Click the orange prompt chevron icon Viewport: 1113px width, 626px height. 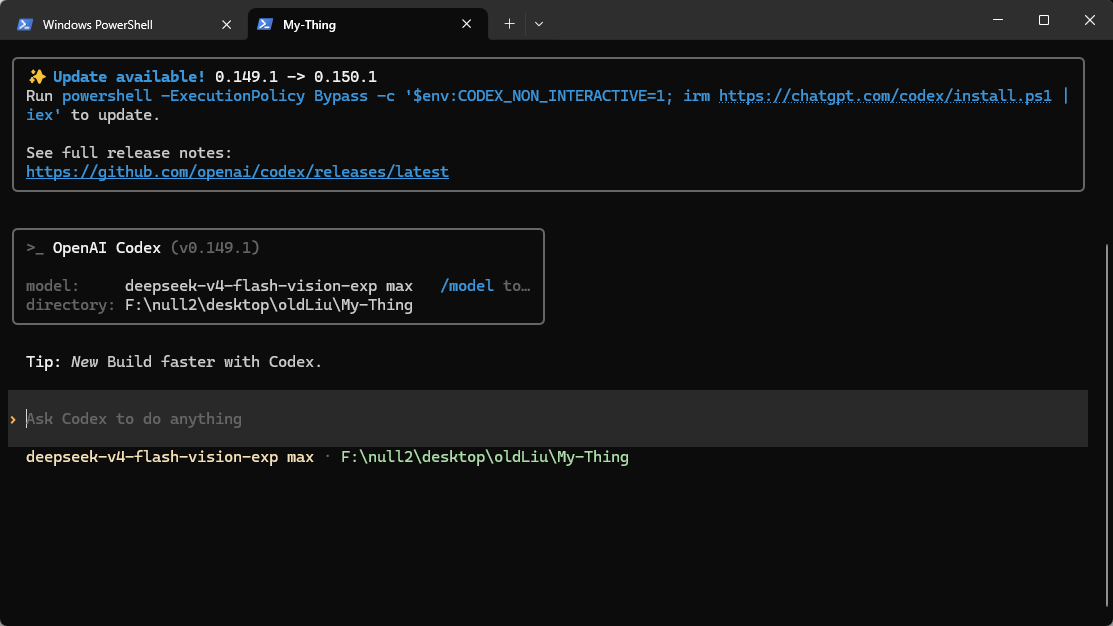tap(13, 419)
